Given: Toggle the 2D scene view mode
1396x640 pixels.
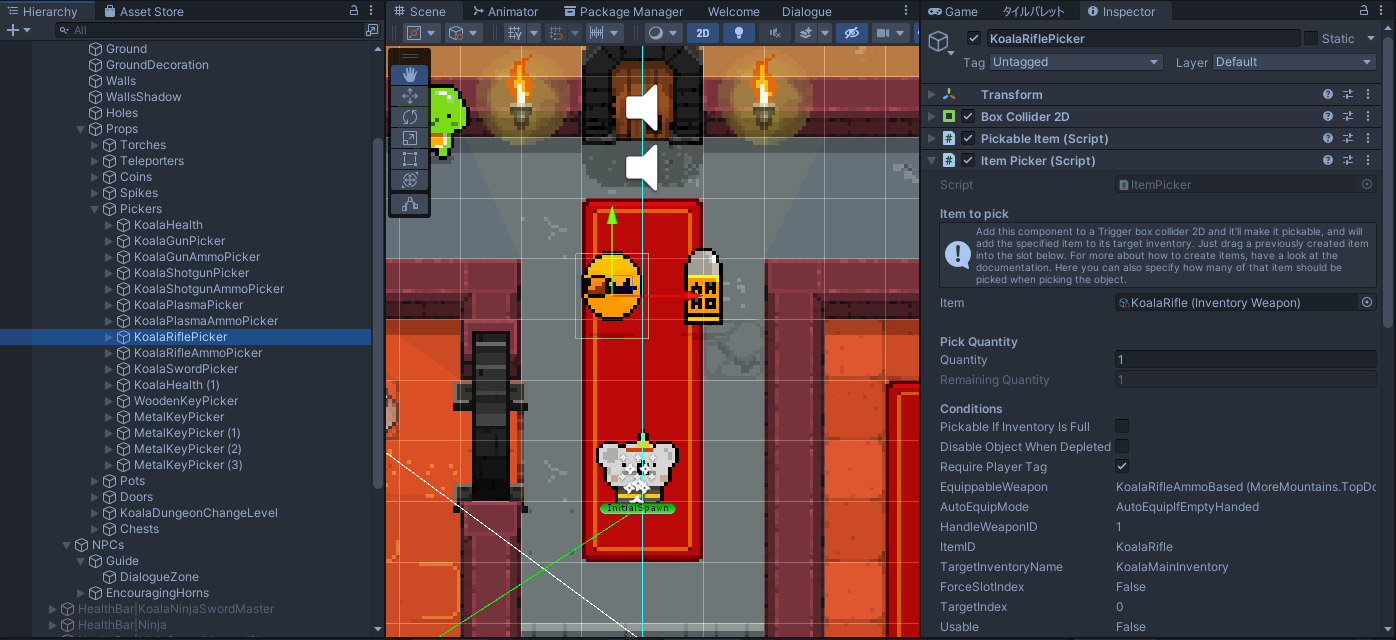Looking at the screenshot, I should (x=703, y=33).
